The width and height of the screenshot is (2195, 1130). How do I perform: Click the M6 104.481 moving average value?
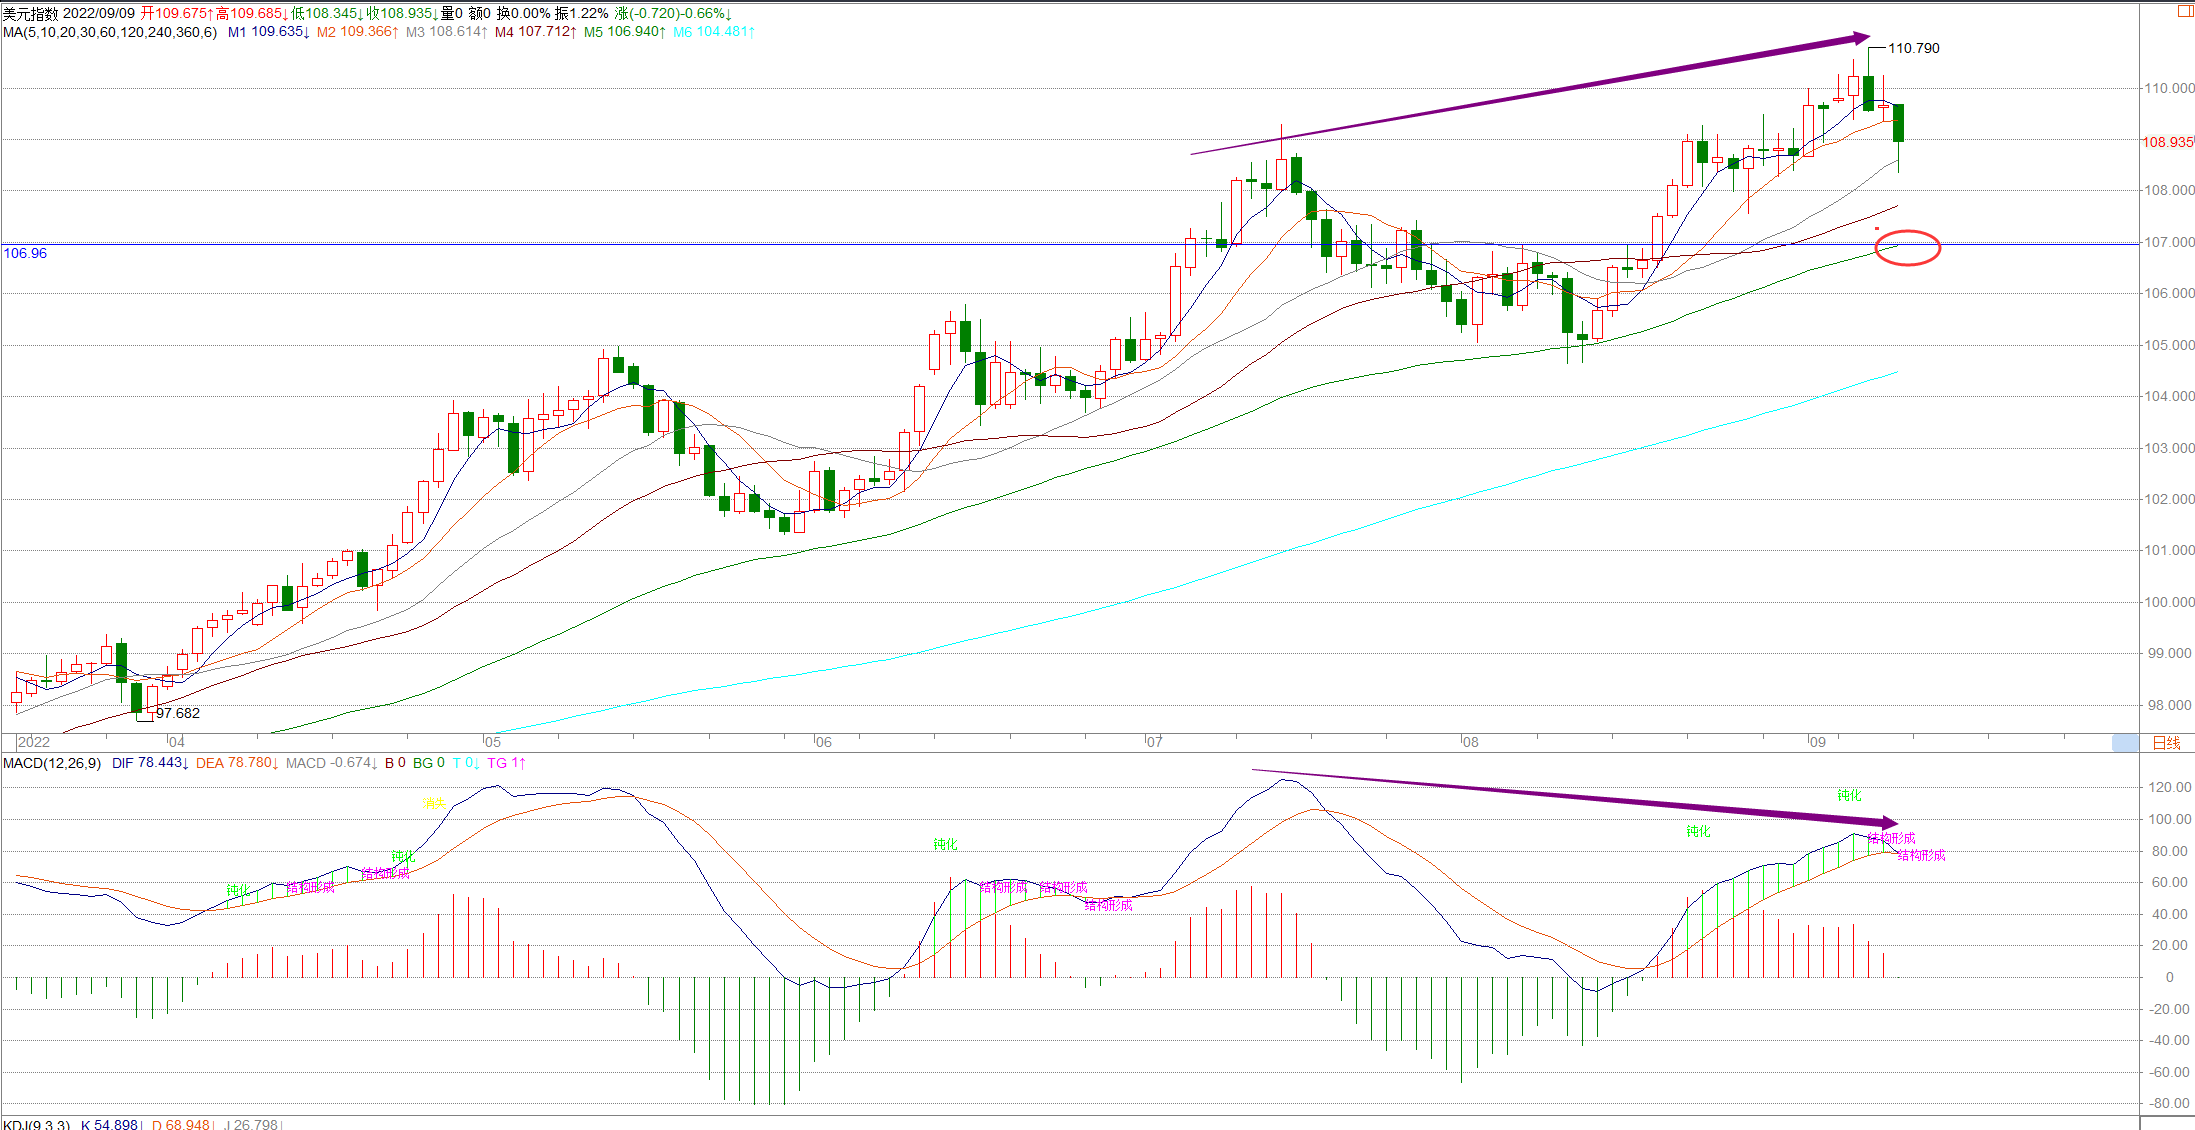click(713, 32)
